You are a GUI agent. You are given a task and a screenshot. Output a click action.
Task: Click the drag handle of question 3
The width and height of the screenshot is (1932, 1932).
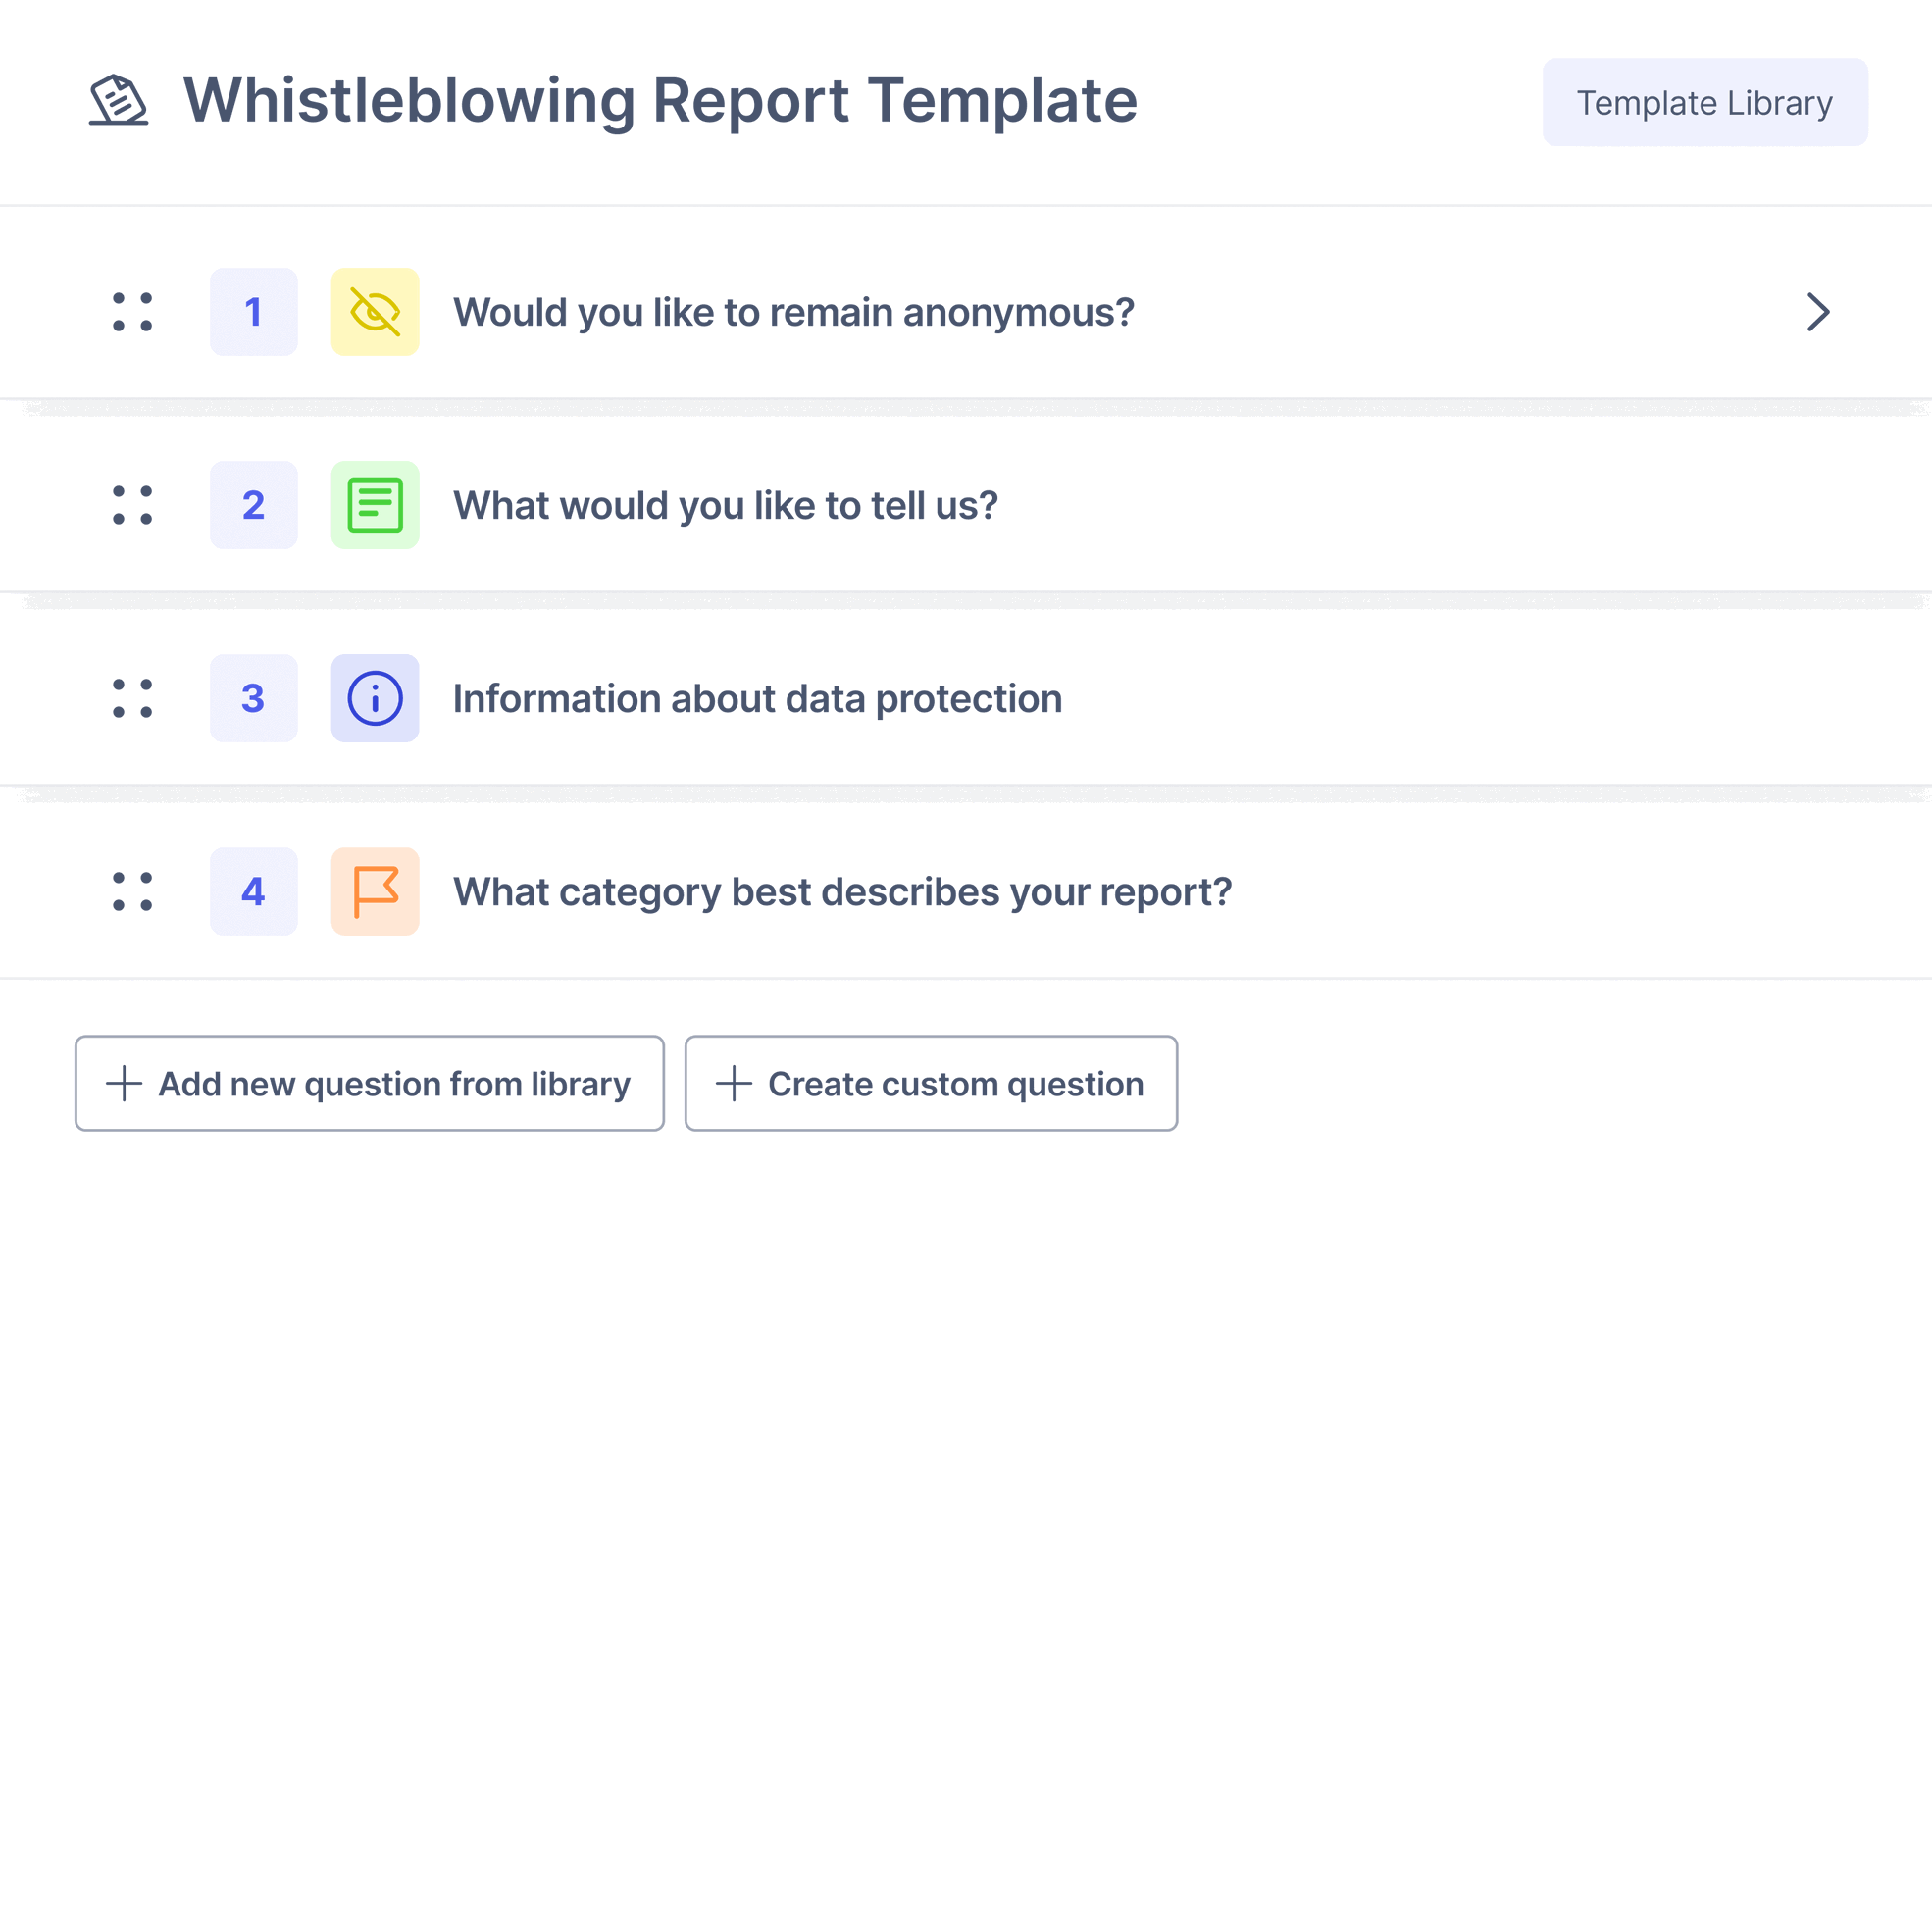click(x=132, y=698)
